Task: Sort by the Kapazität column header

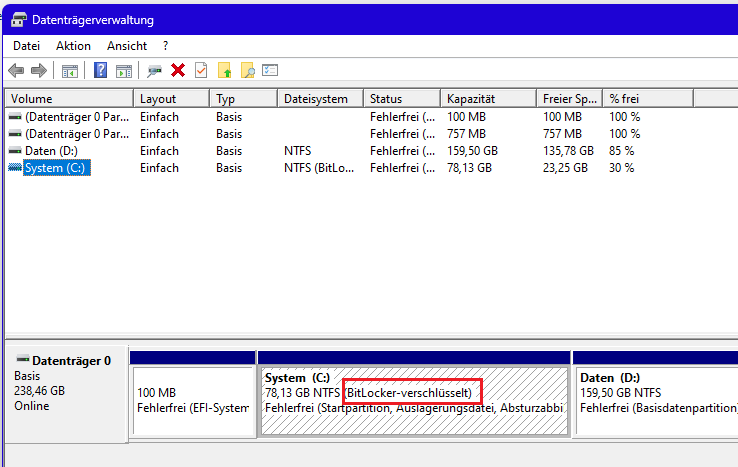Action: pos(489,98)
